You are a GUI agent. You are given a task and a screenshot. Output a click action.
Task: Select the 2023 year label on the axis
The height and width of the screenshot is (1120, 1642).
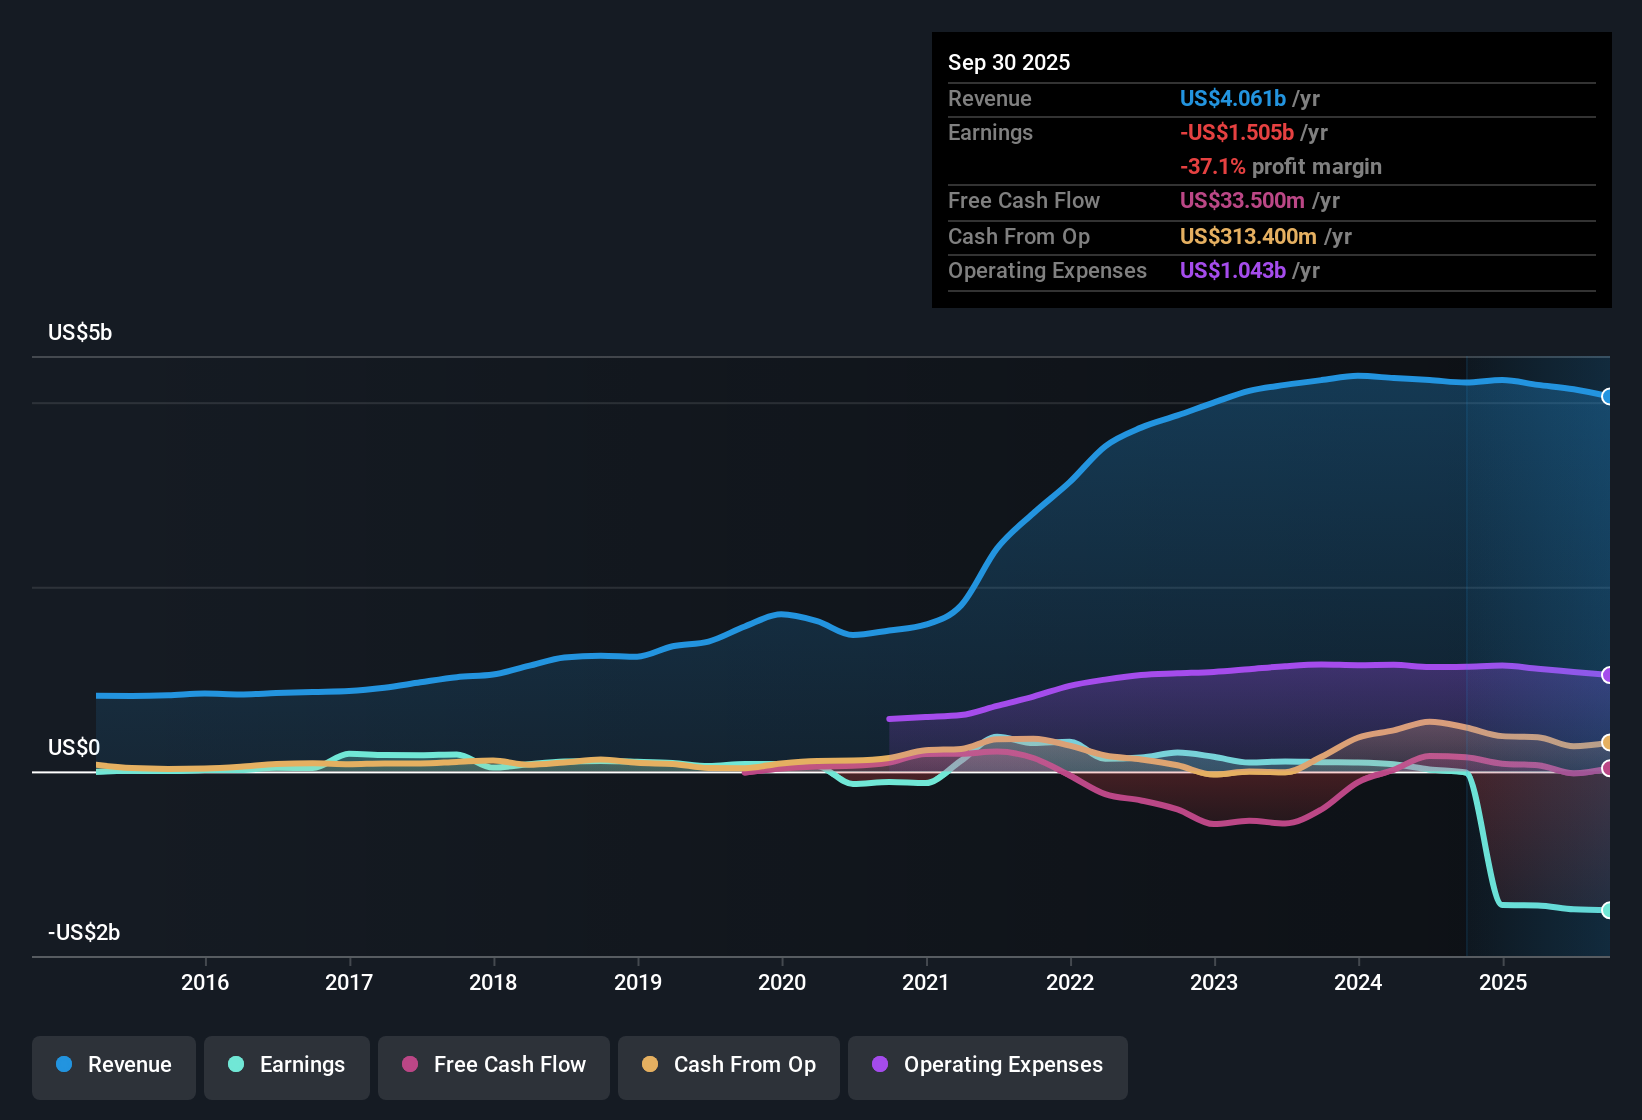pyautogui.click(x=1214, y=983)
